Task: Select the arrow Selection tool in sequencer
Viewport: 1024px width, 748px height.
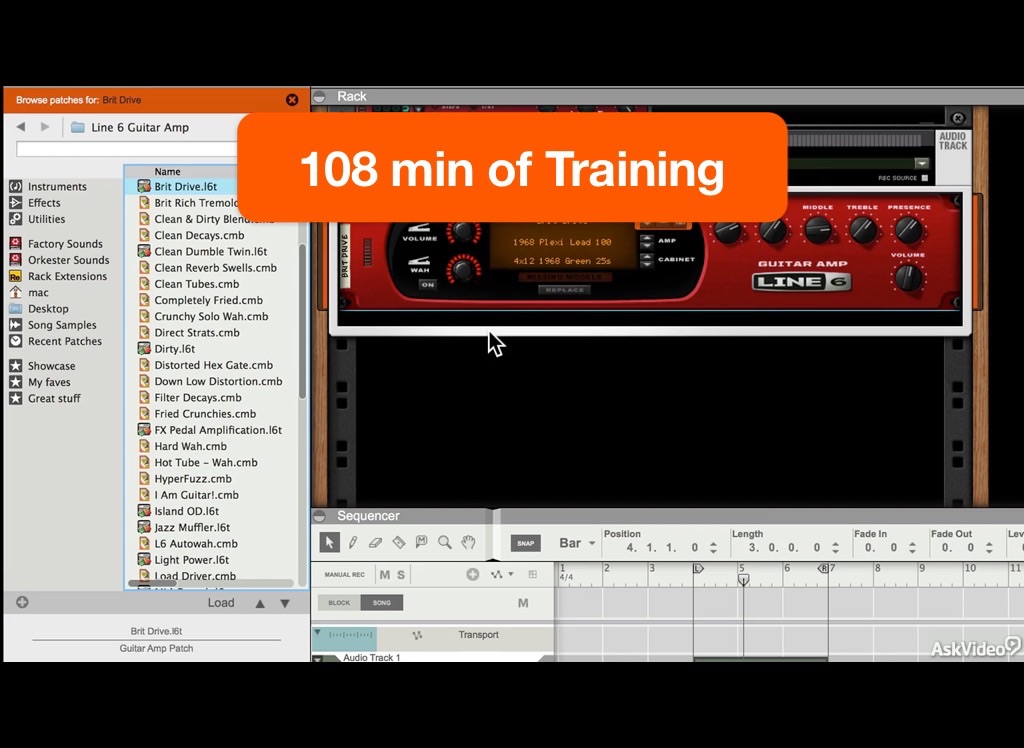Action: 330,542
